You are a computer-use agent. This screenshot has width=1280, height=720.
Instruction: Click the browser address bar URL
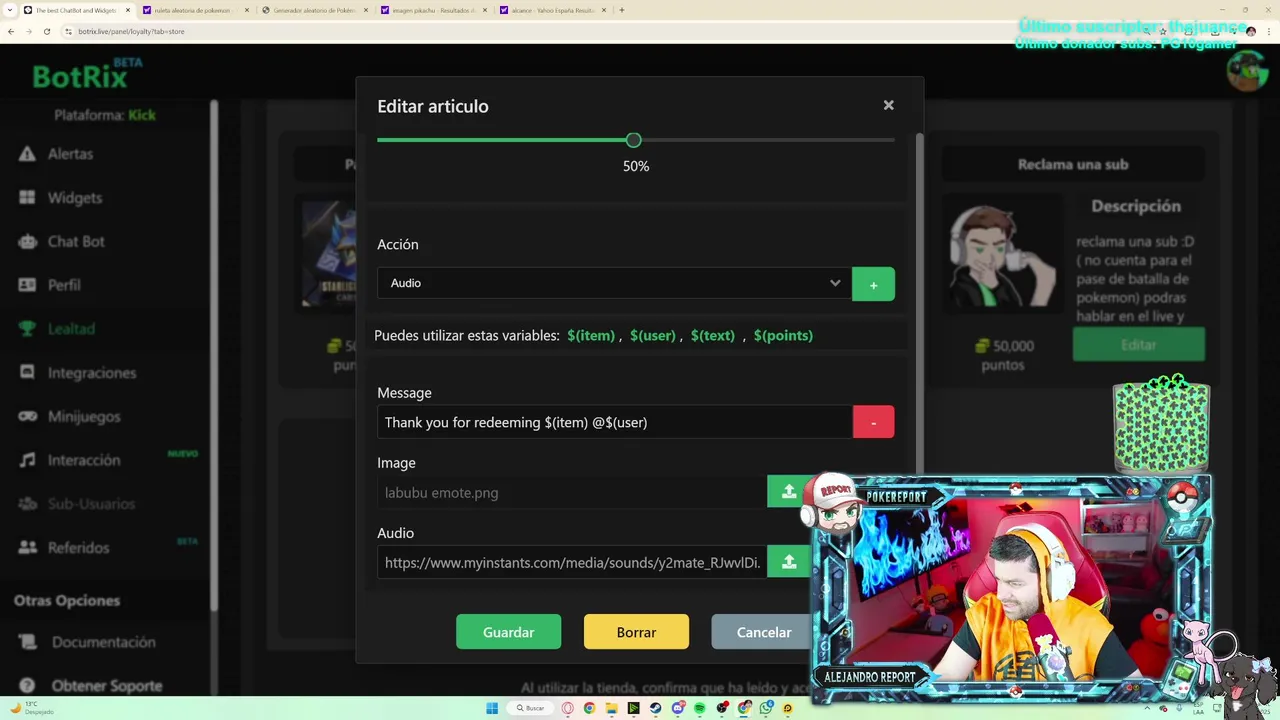(131, 31)
